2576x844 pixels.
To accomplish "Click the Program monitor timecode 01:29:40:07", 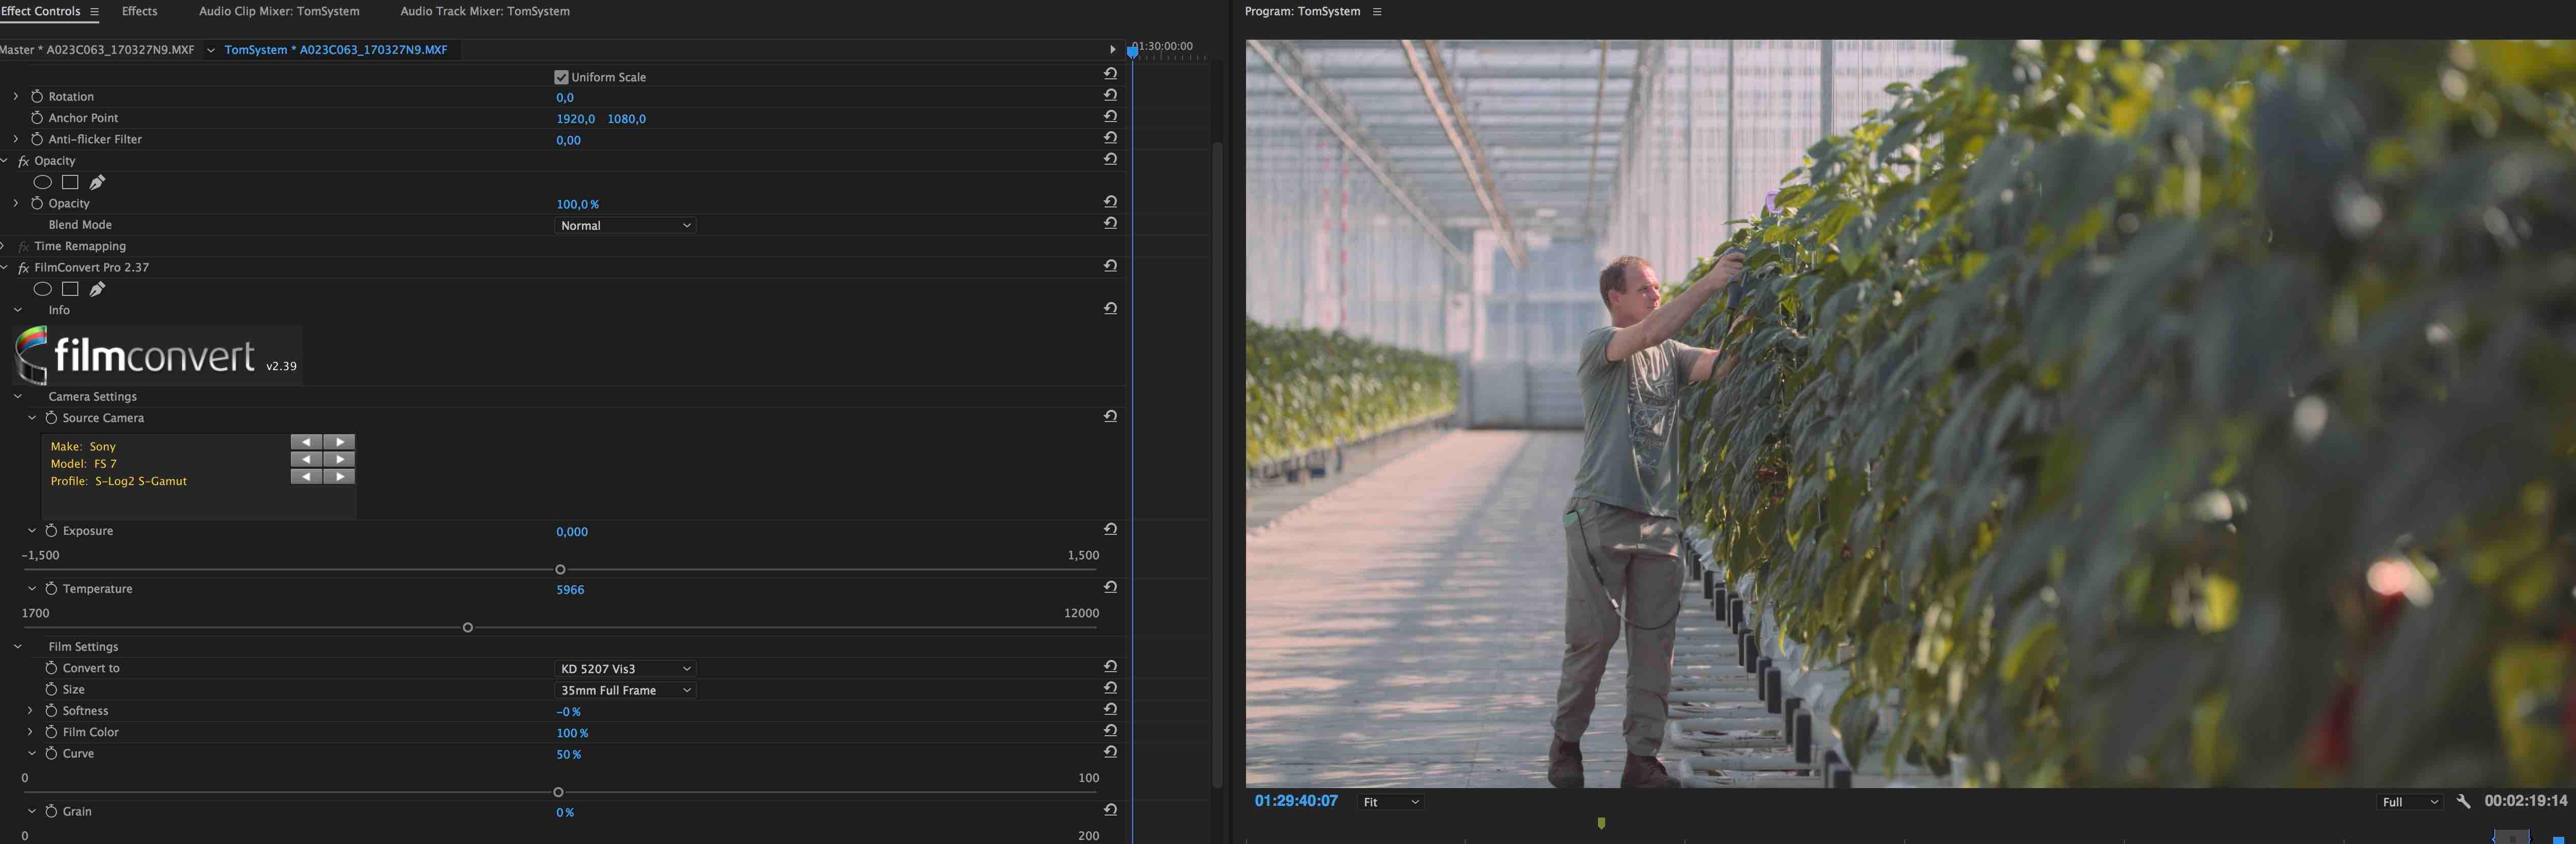I will pos(1296,801).
